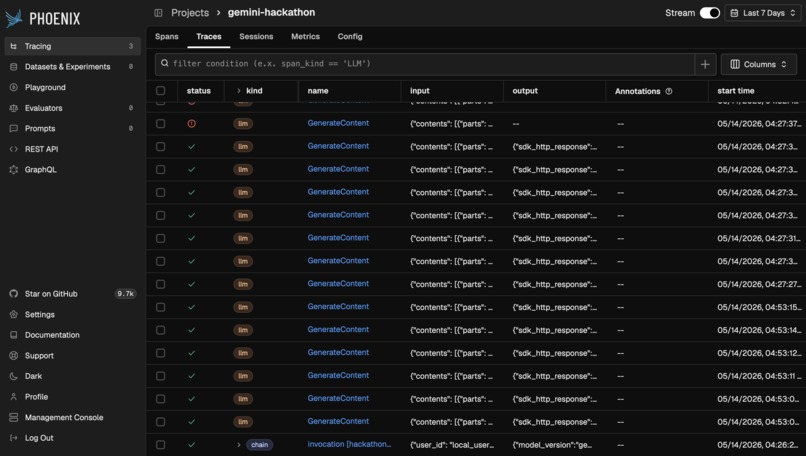The image size is (806, 456).
Task: Toggle the Stream switch
Action: [x=709, y=13]
